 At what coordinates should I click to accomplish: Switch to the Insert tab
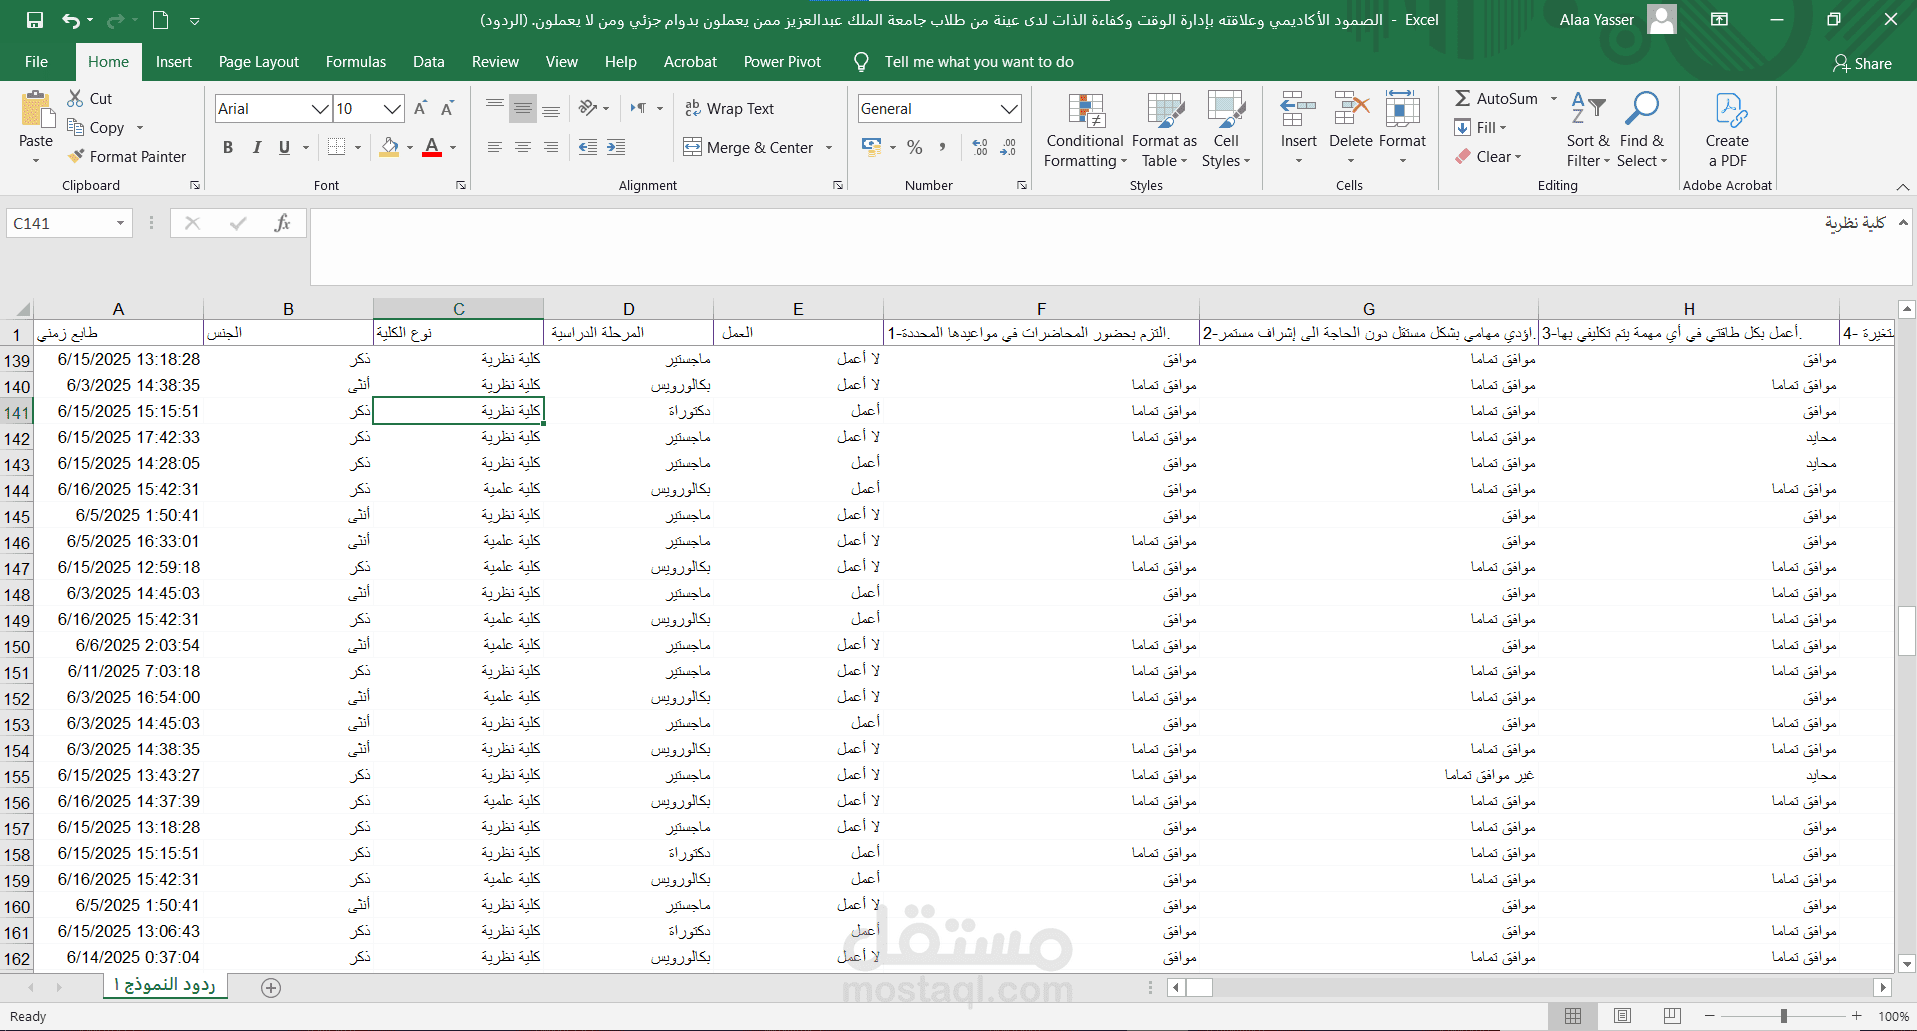174,62
